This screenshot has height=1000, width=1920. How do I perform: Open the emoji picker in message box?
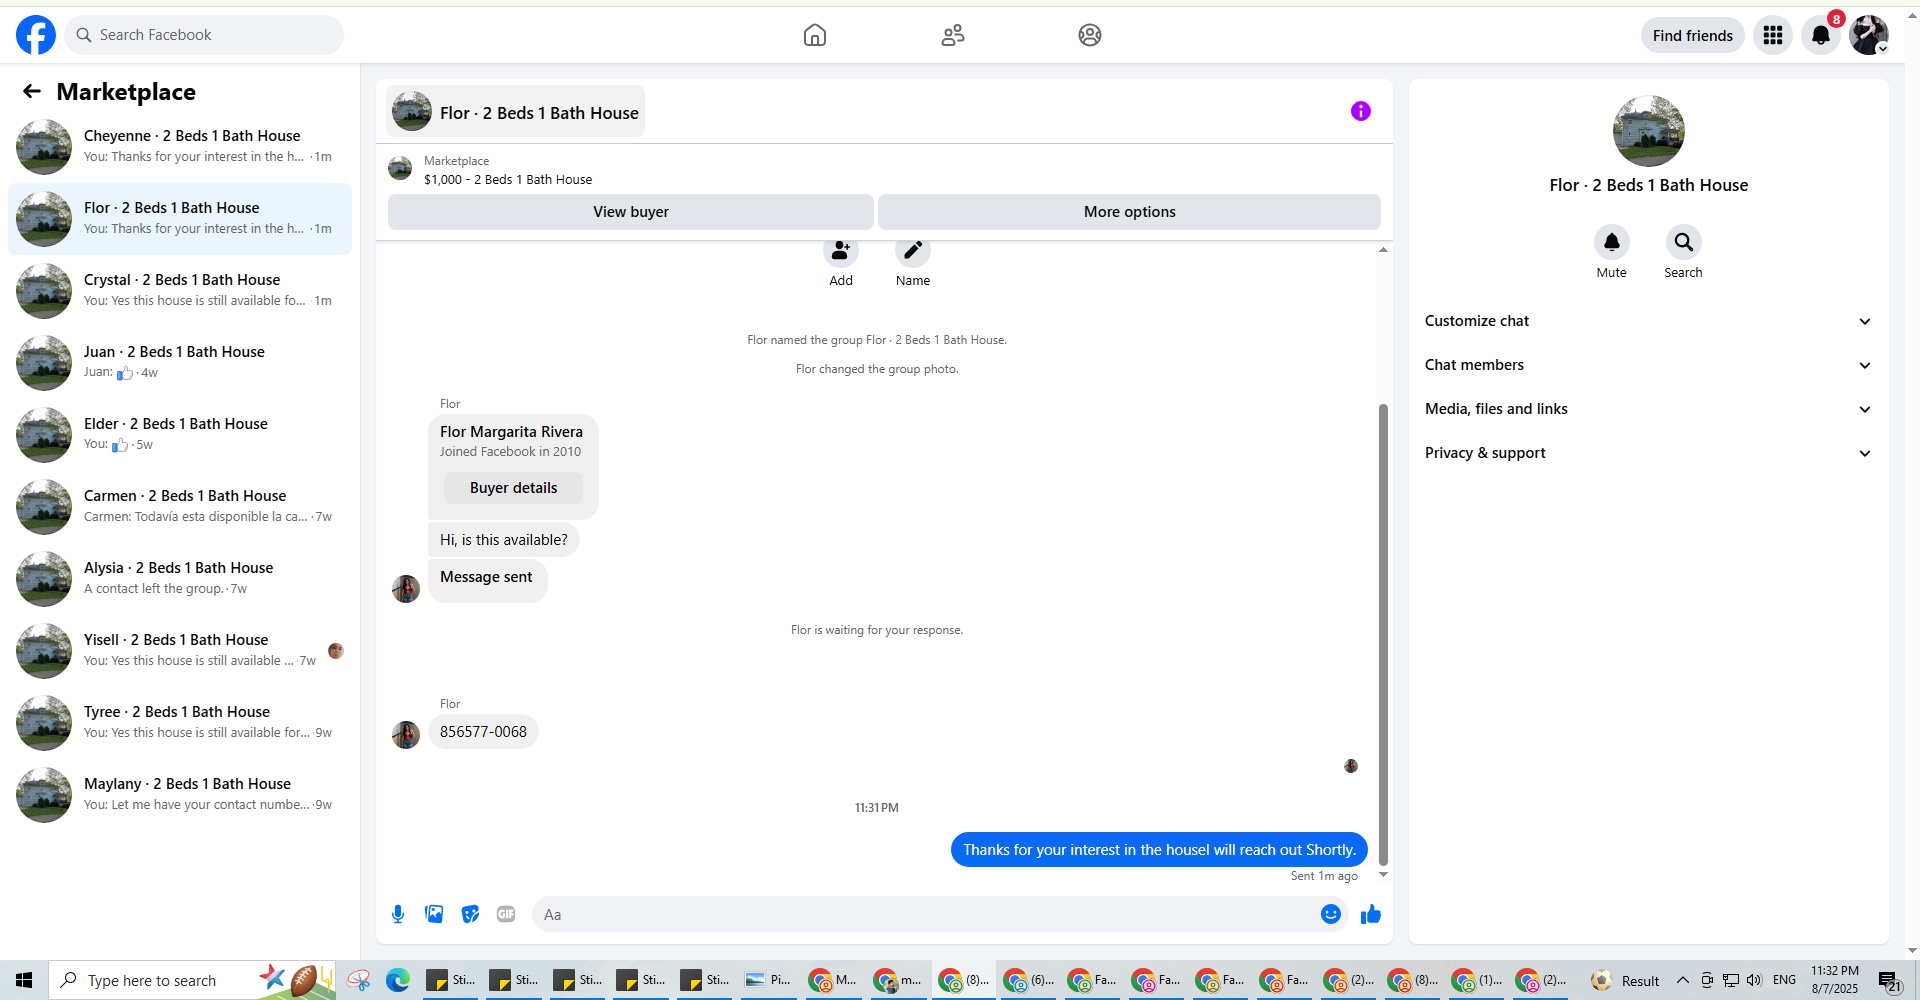1330,914
